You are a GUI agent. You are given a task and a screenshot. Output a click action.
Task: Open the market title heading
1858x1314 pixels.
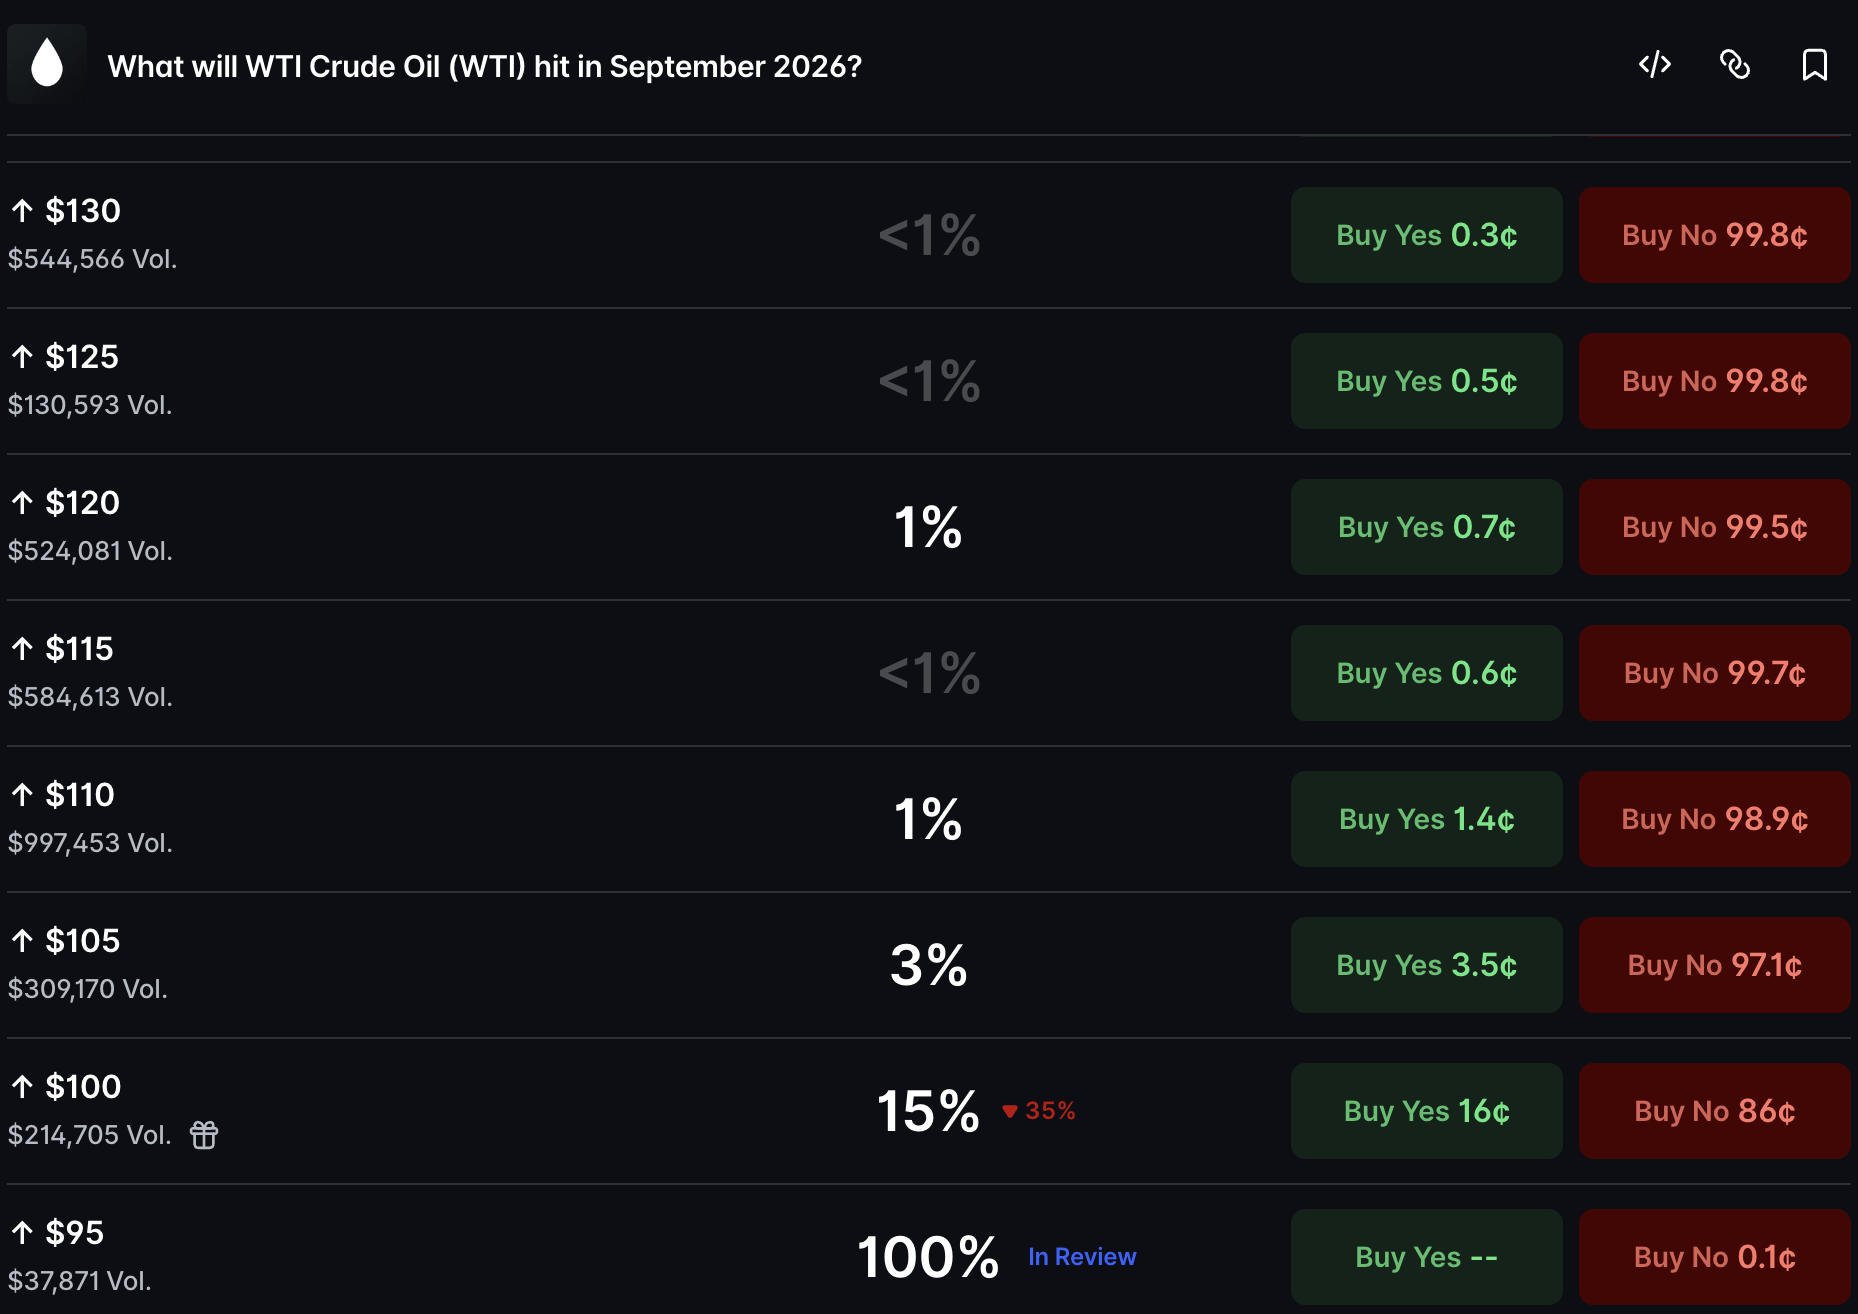[485, 66]
